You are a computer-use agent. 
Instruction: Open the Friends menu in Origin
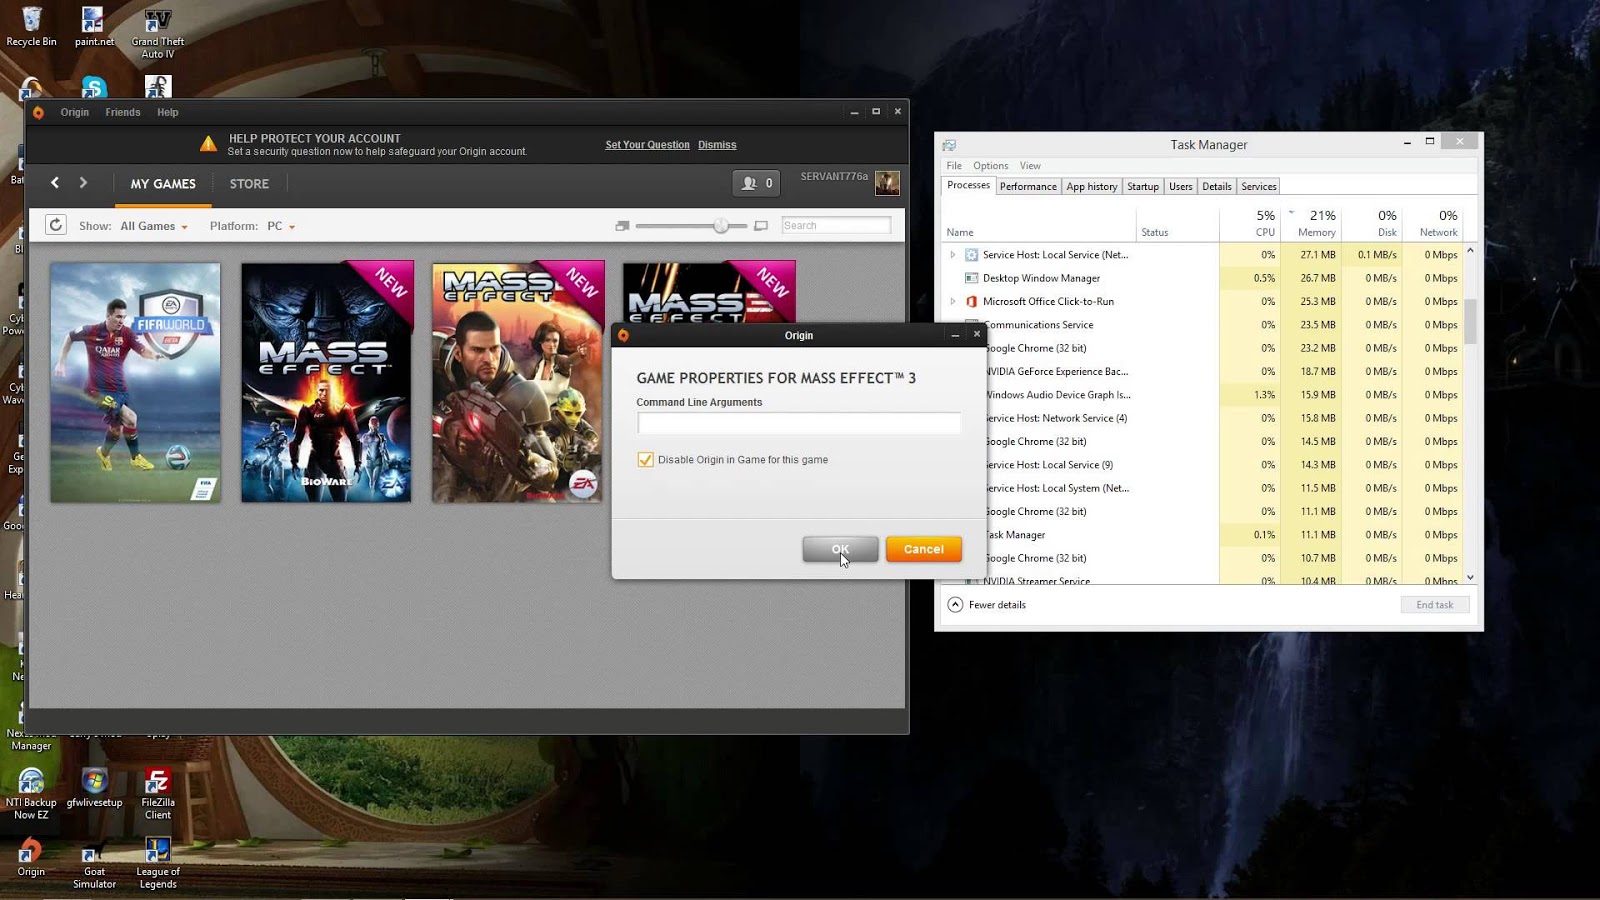[123, 112]
